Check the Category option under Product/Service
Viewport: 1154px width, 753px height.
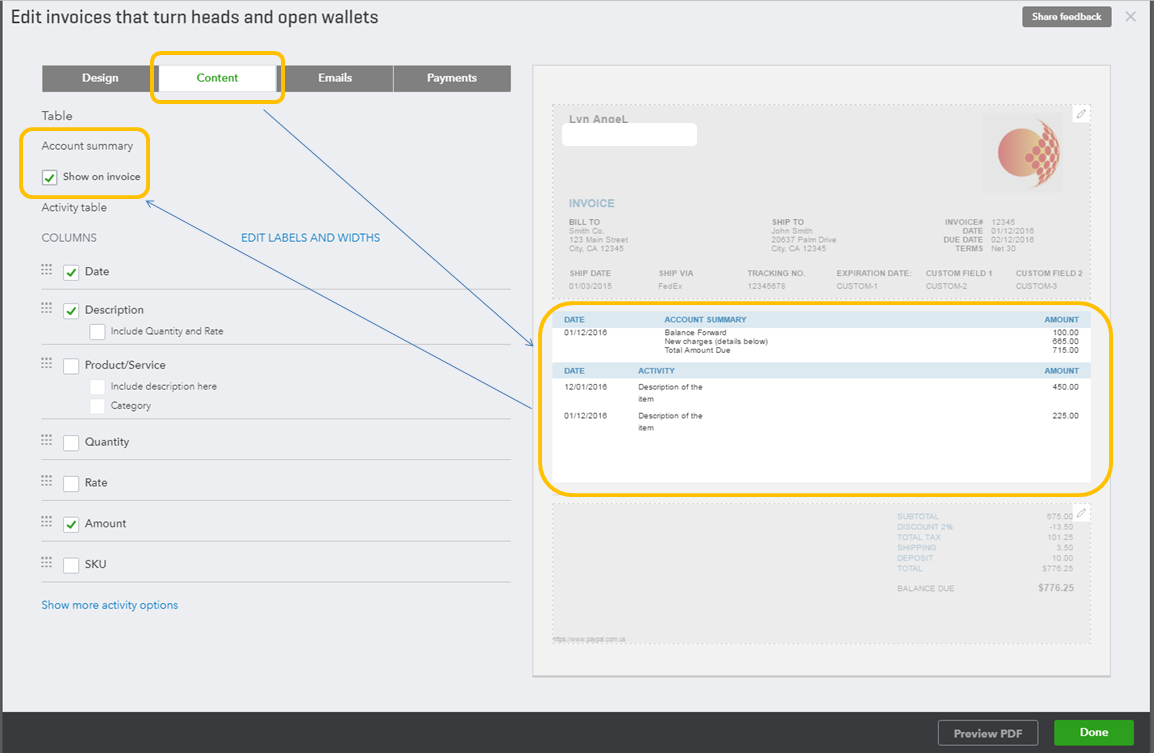pos(96,406)
